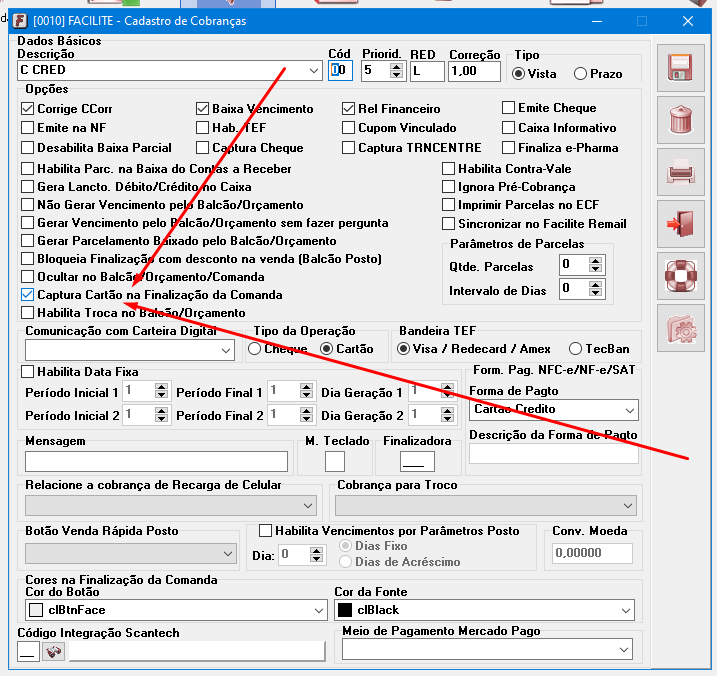Click the black Cor da Fonte swatch

(345, 610)
